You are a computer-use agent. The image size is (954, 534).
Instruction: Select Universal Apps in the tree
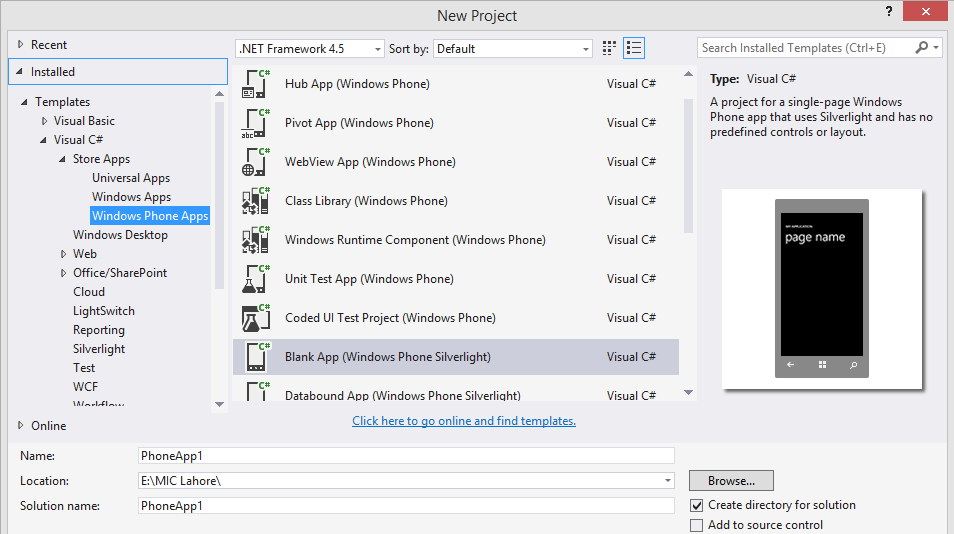pyautogui.click(x=131, y=178)
